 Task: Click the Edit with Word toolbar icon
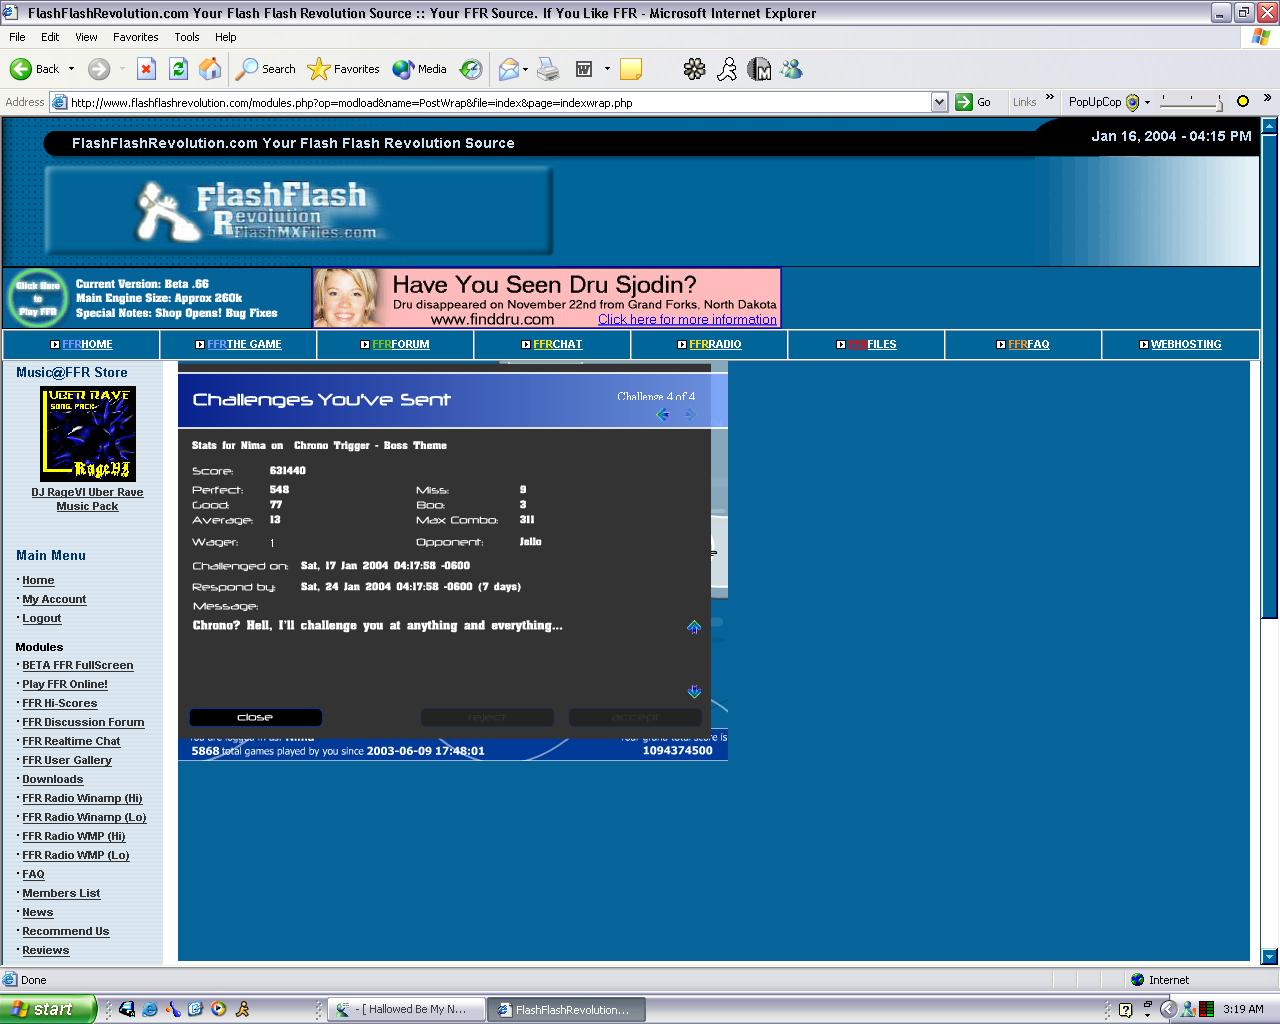click(x=584, y=69)
